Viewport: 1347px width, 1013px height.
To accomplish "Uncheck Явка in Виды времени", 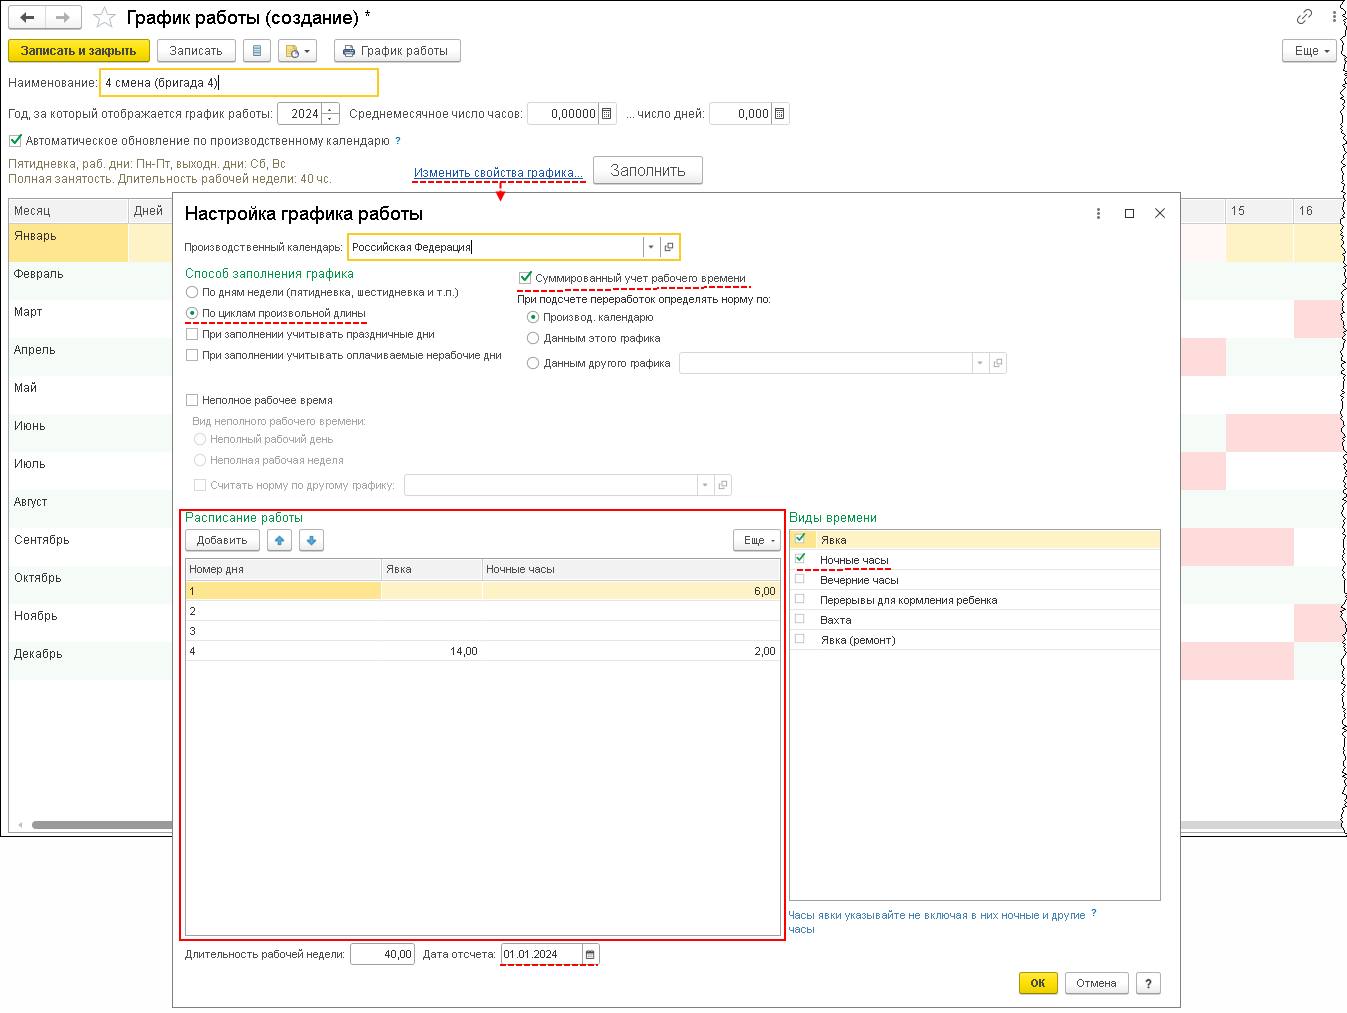I will click(x=800, y=538).
